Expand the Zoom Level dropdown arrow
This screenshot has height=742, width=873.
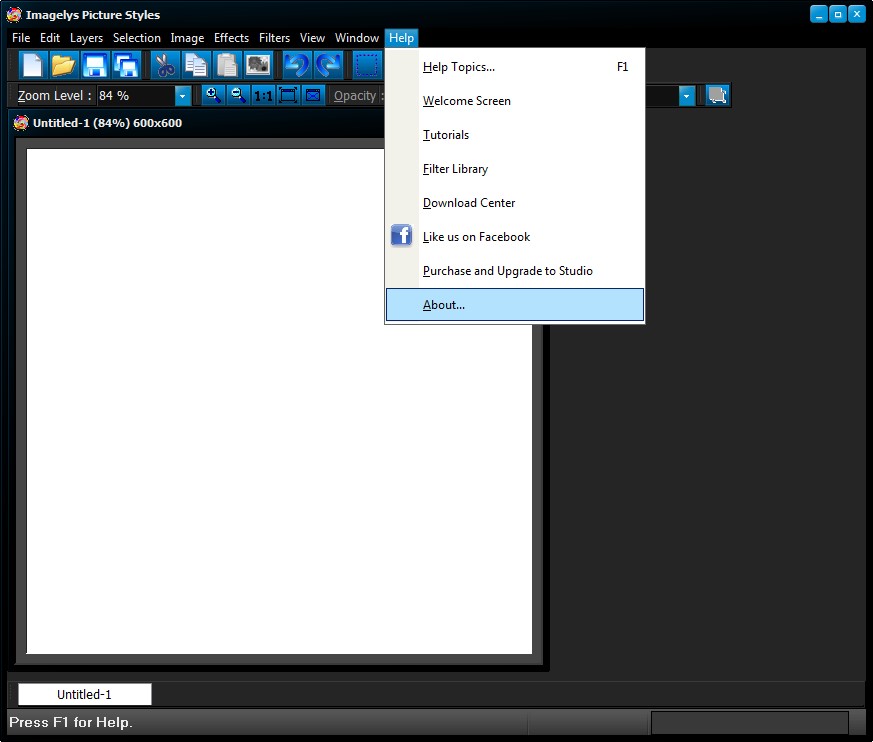click(183, 96)
